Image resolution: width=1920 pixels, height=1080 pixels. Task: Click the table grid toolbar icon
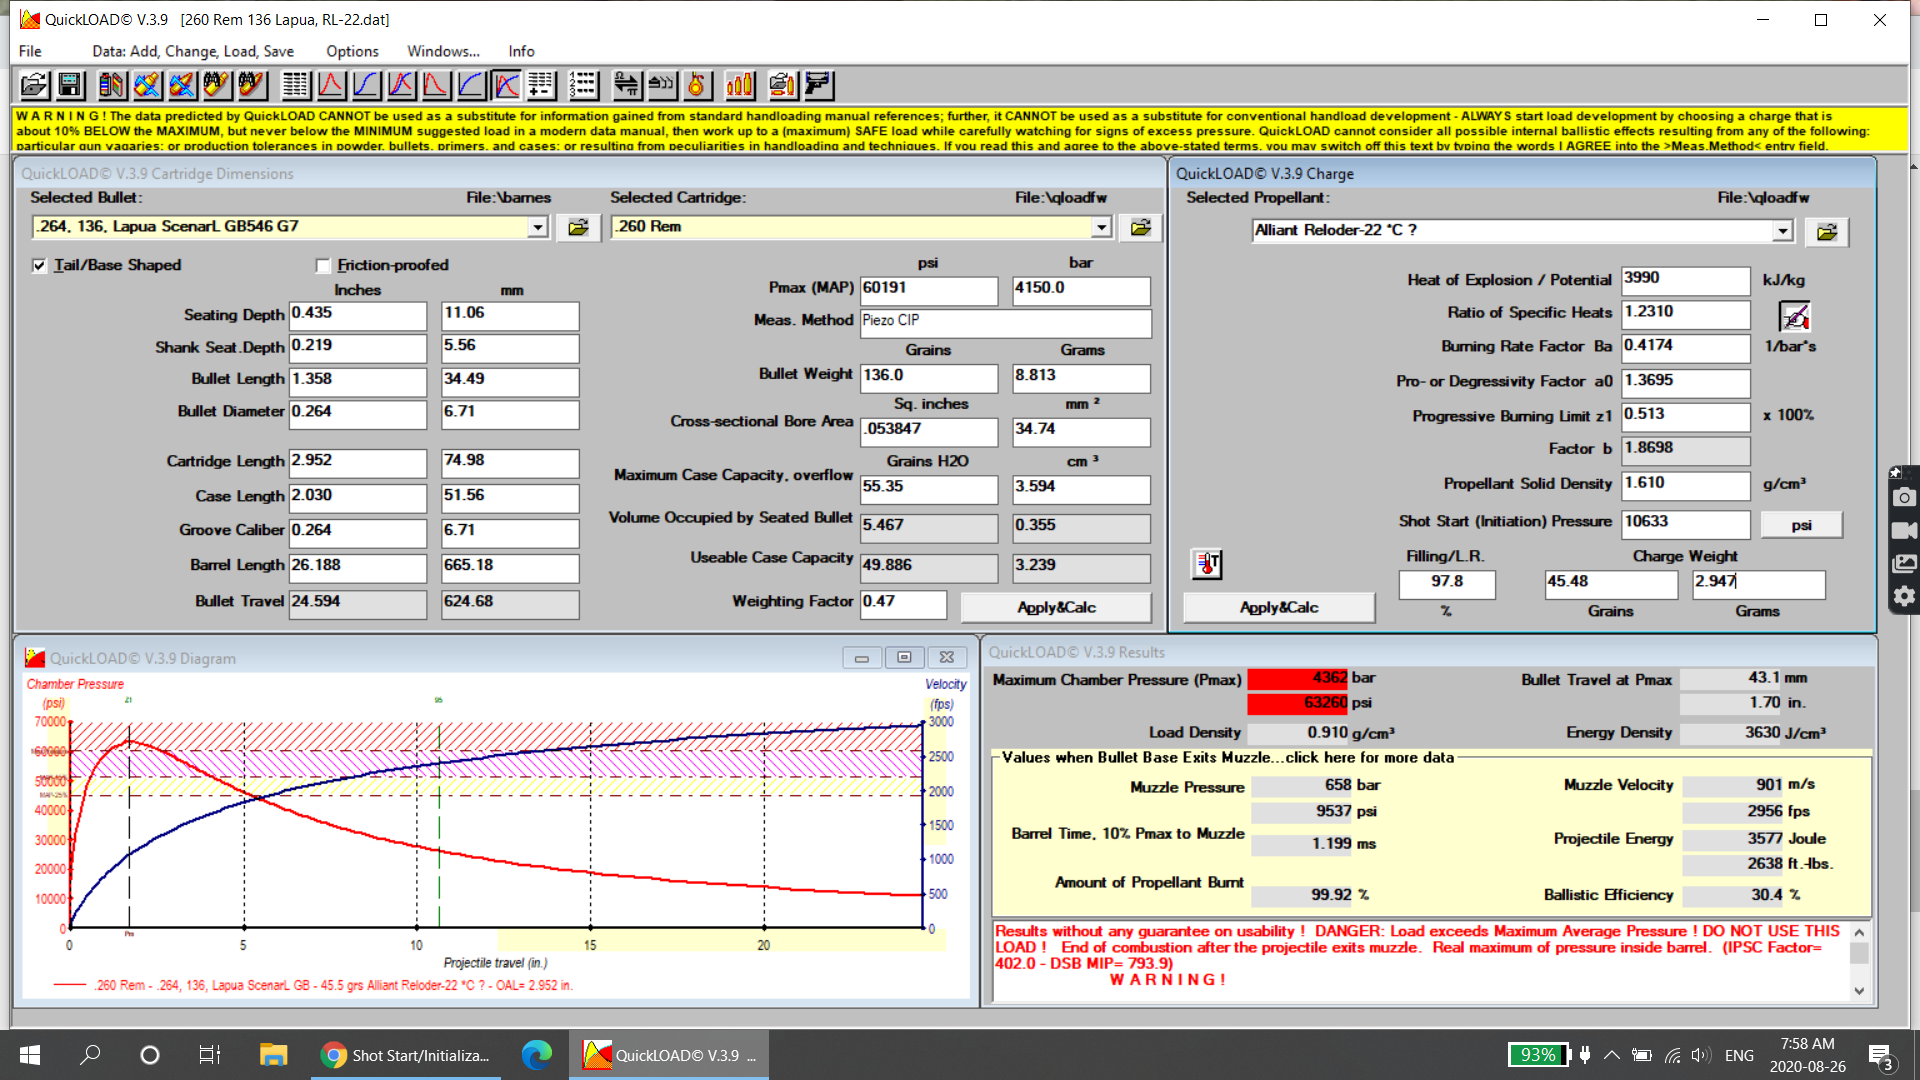pyautogui.click(x=295, y=85)
